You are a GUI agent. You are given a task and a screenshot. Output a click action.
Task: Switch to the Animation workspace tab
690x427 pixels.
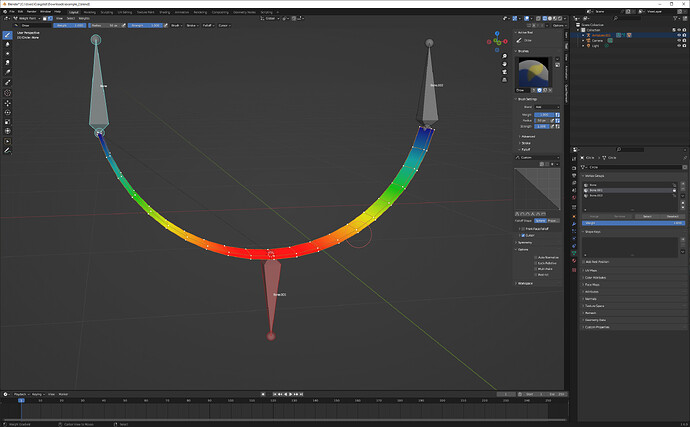coord(182,12)
